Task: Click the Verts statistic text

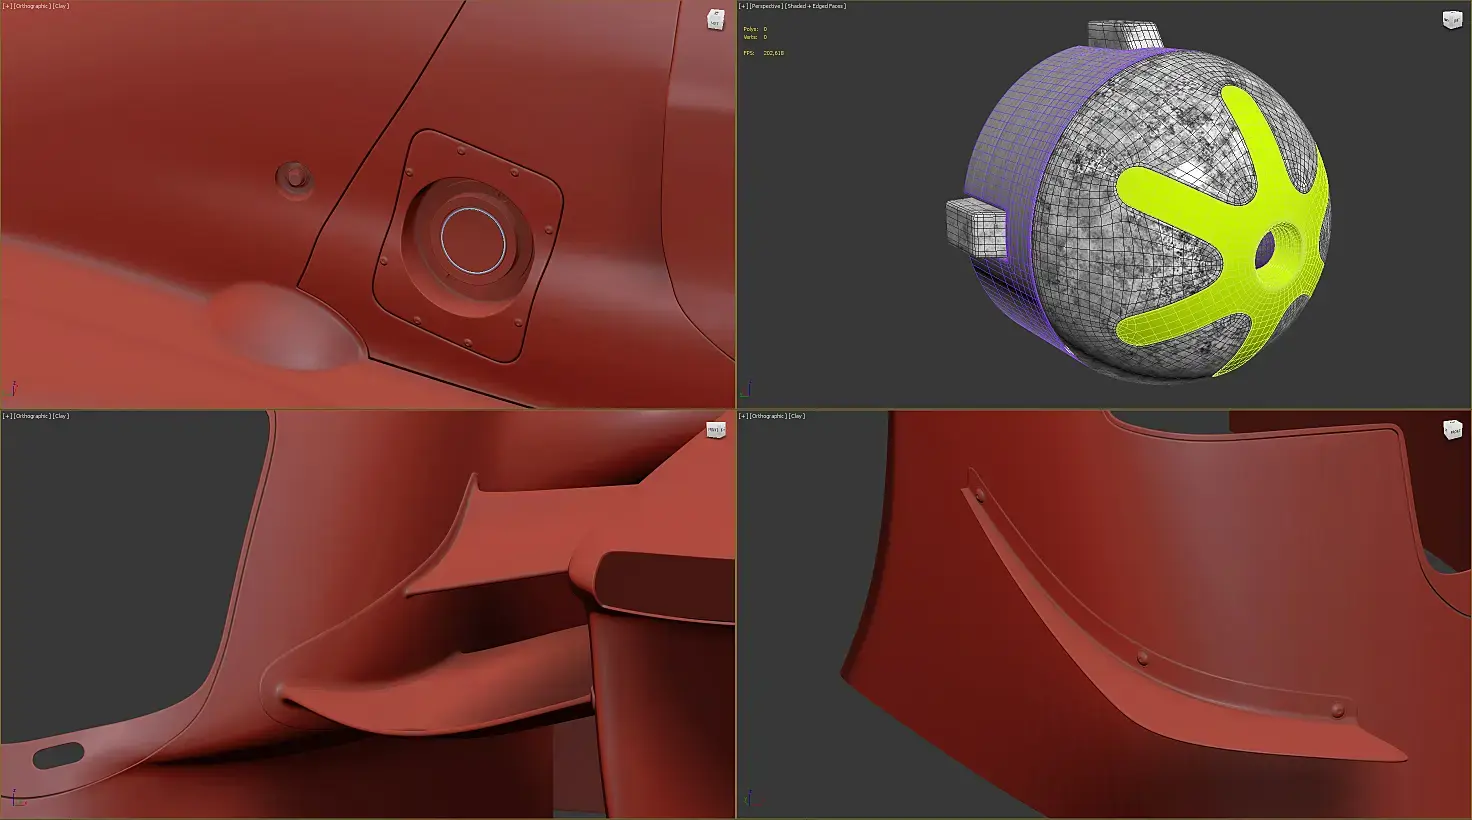Action: coord(755,37)
